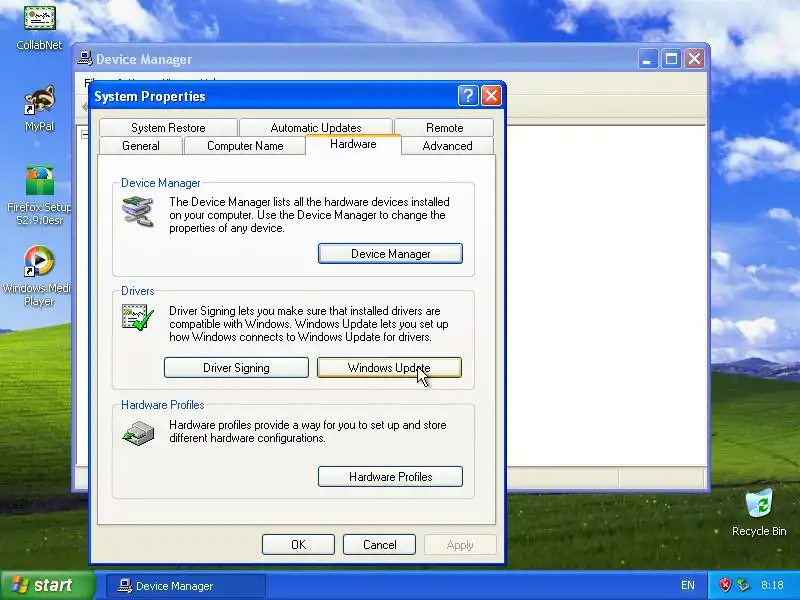The image size is (800, 600).
Task: Click the EN language indicator
Action: coord(687,585)
